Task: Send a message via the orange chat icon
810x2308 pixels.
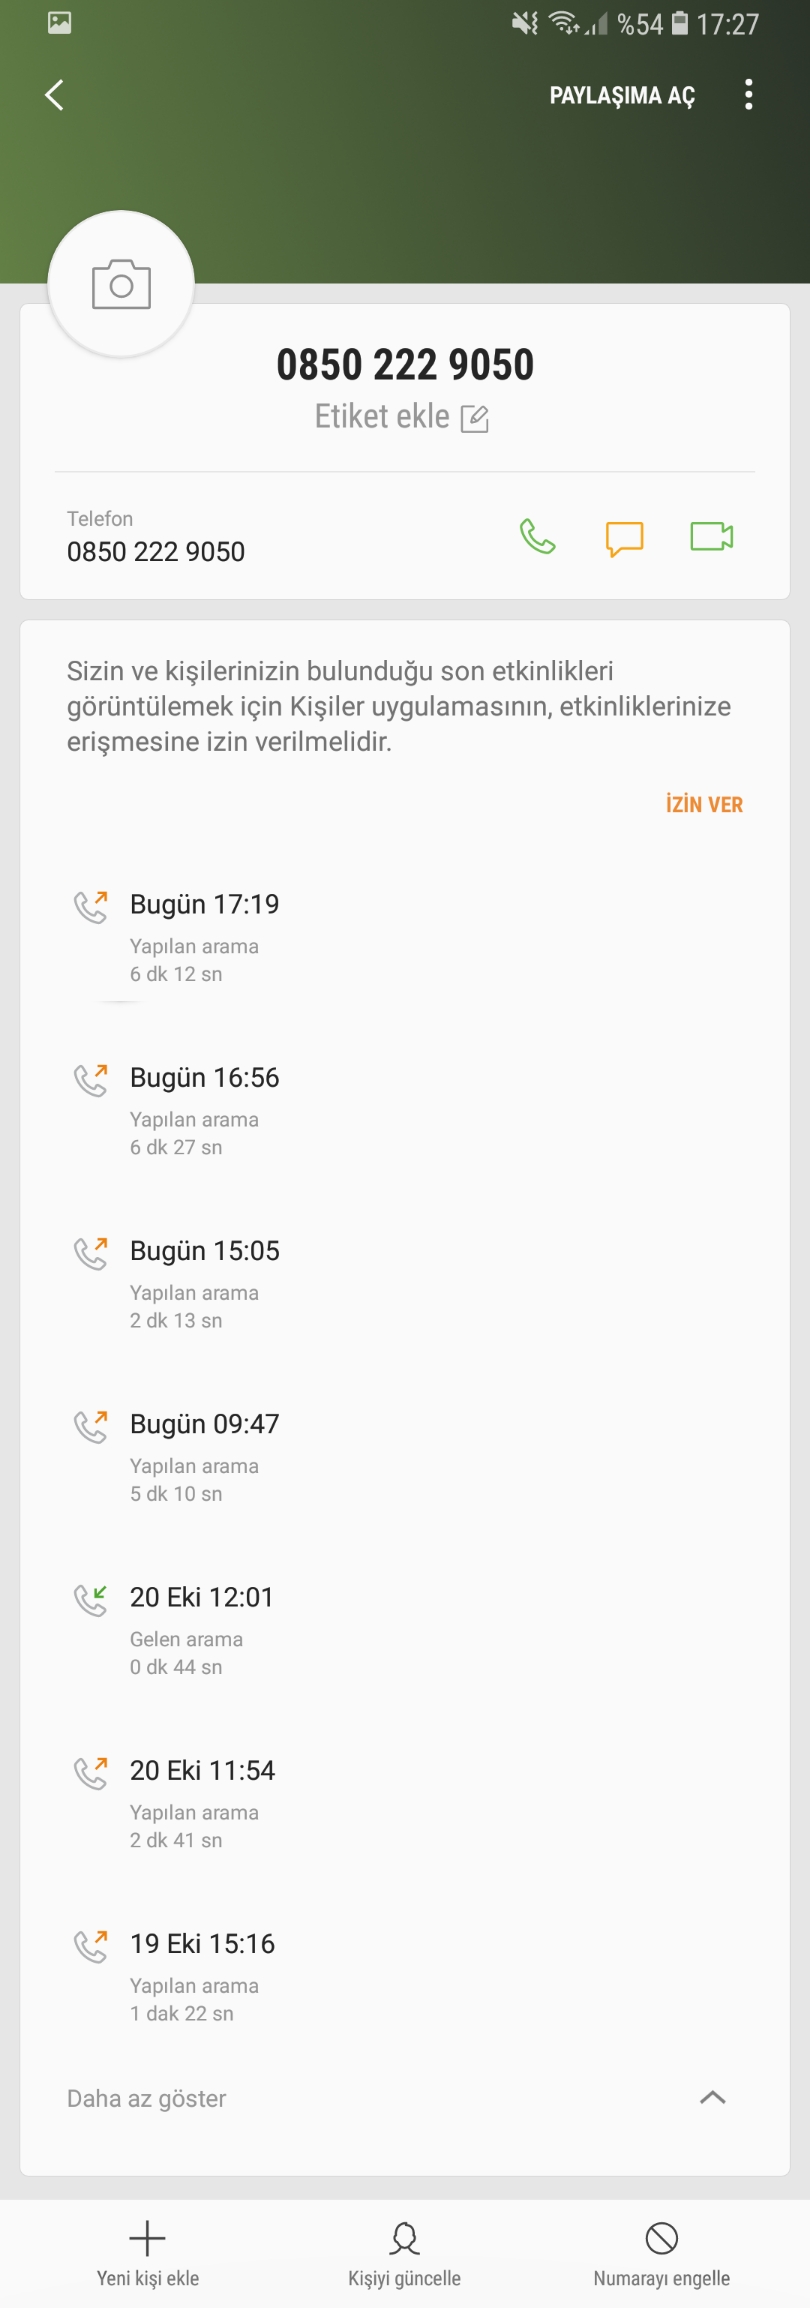Action: pos(624,538)
